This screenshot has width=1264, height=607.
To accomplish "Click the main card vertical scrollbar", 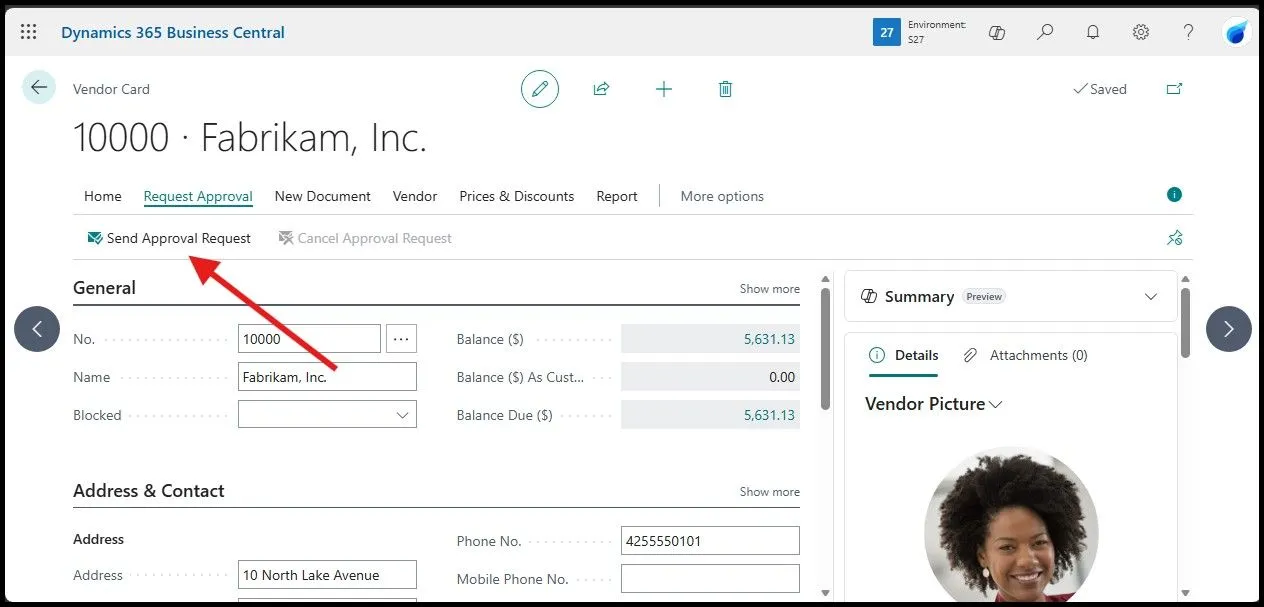I will 825,350.
